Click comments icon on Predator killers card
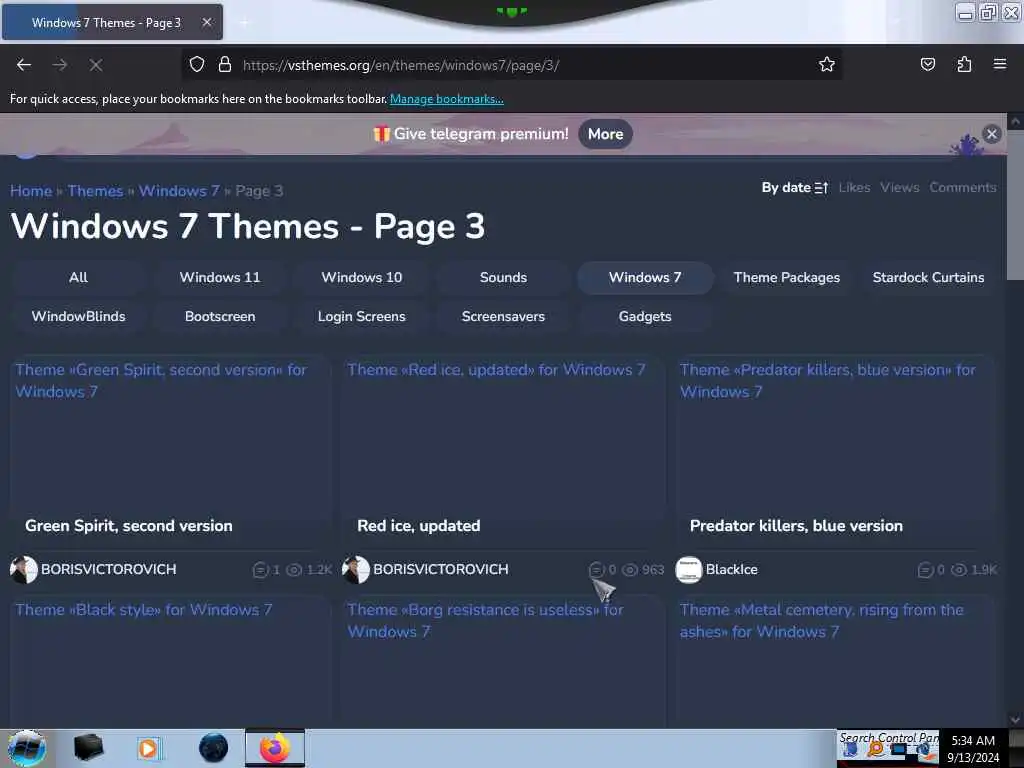The width and height of the screenshot is (1024, 768). pyautogui.click(x=925, y=570)
